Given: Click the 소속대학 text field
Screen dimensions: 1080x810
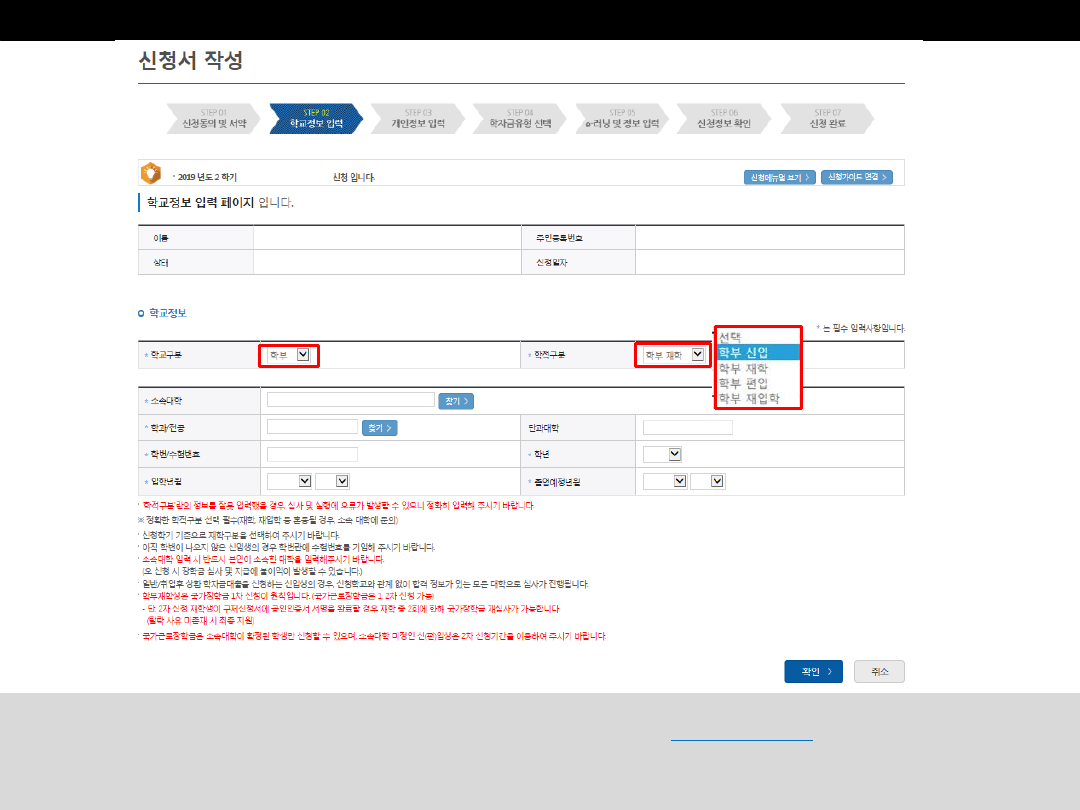Looking at the screenshot, I should 350,400.
